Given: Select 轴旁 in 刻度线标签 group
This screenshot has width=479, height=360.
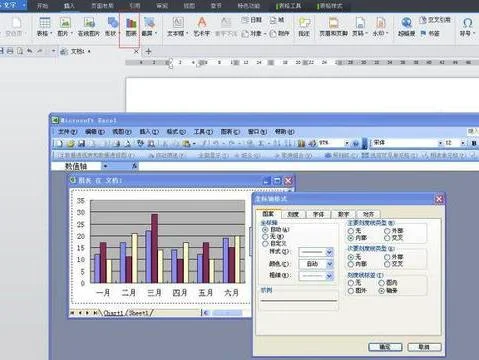Looking at the screenshot, I should [382, 291].
